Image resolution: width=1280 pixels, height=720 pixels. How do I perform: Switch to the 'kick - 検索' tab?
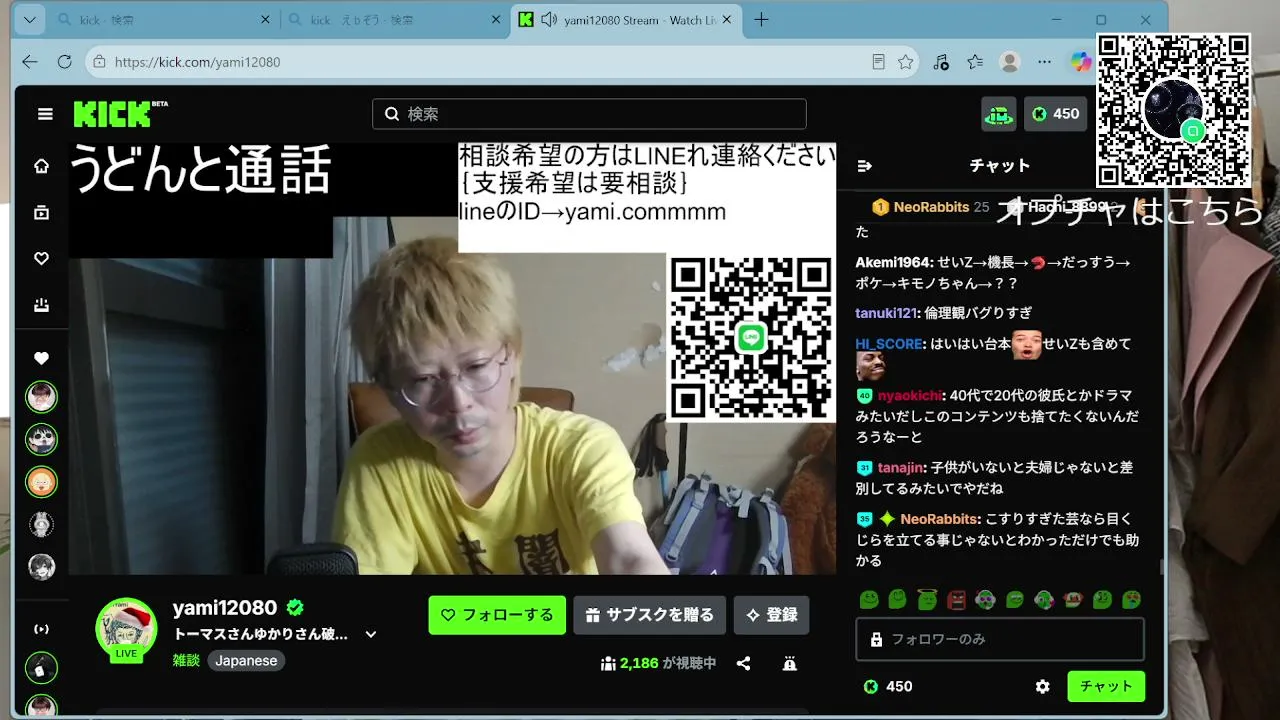point(164,20)
